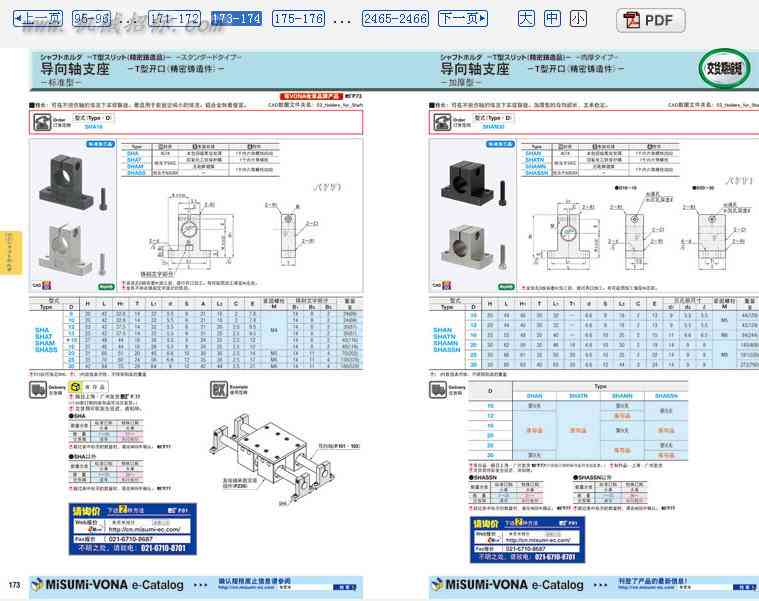Click the black SHAN thick holder photo
Screen dimensions: 759x601
pos(468,181)
